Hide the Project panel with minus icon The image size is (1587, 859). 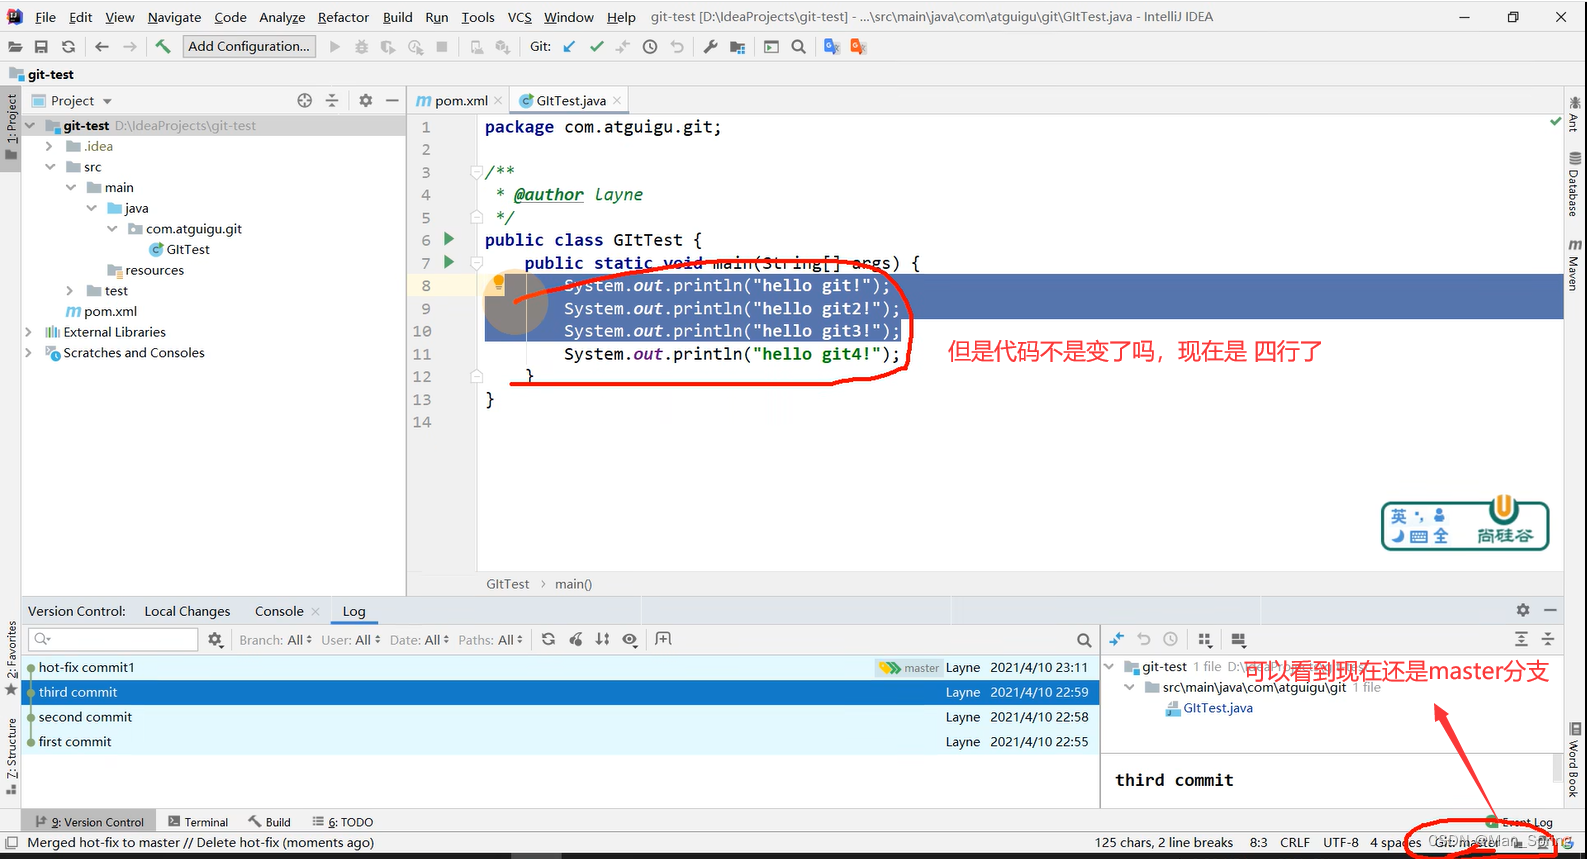(x=392, y=100)
